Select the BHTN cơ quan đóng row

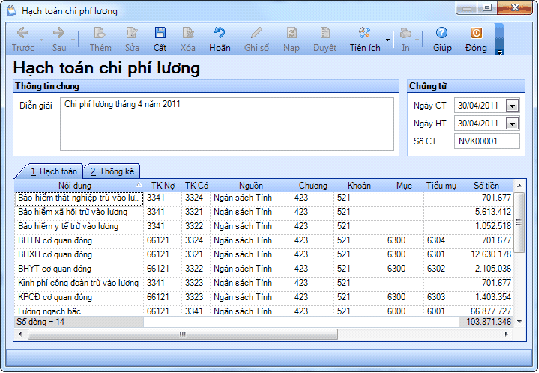[x=264, y=240]
